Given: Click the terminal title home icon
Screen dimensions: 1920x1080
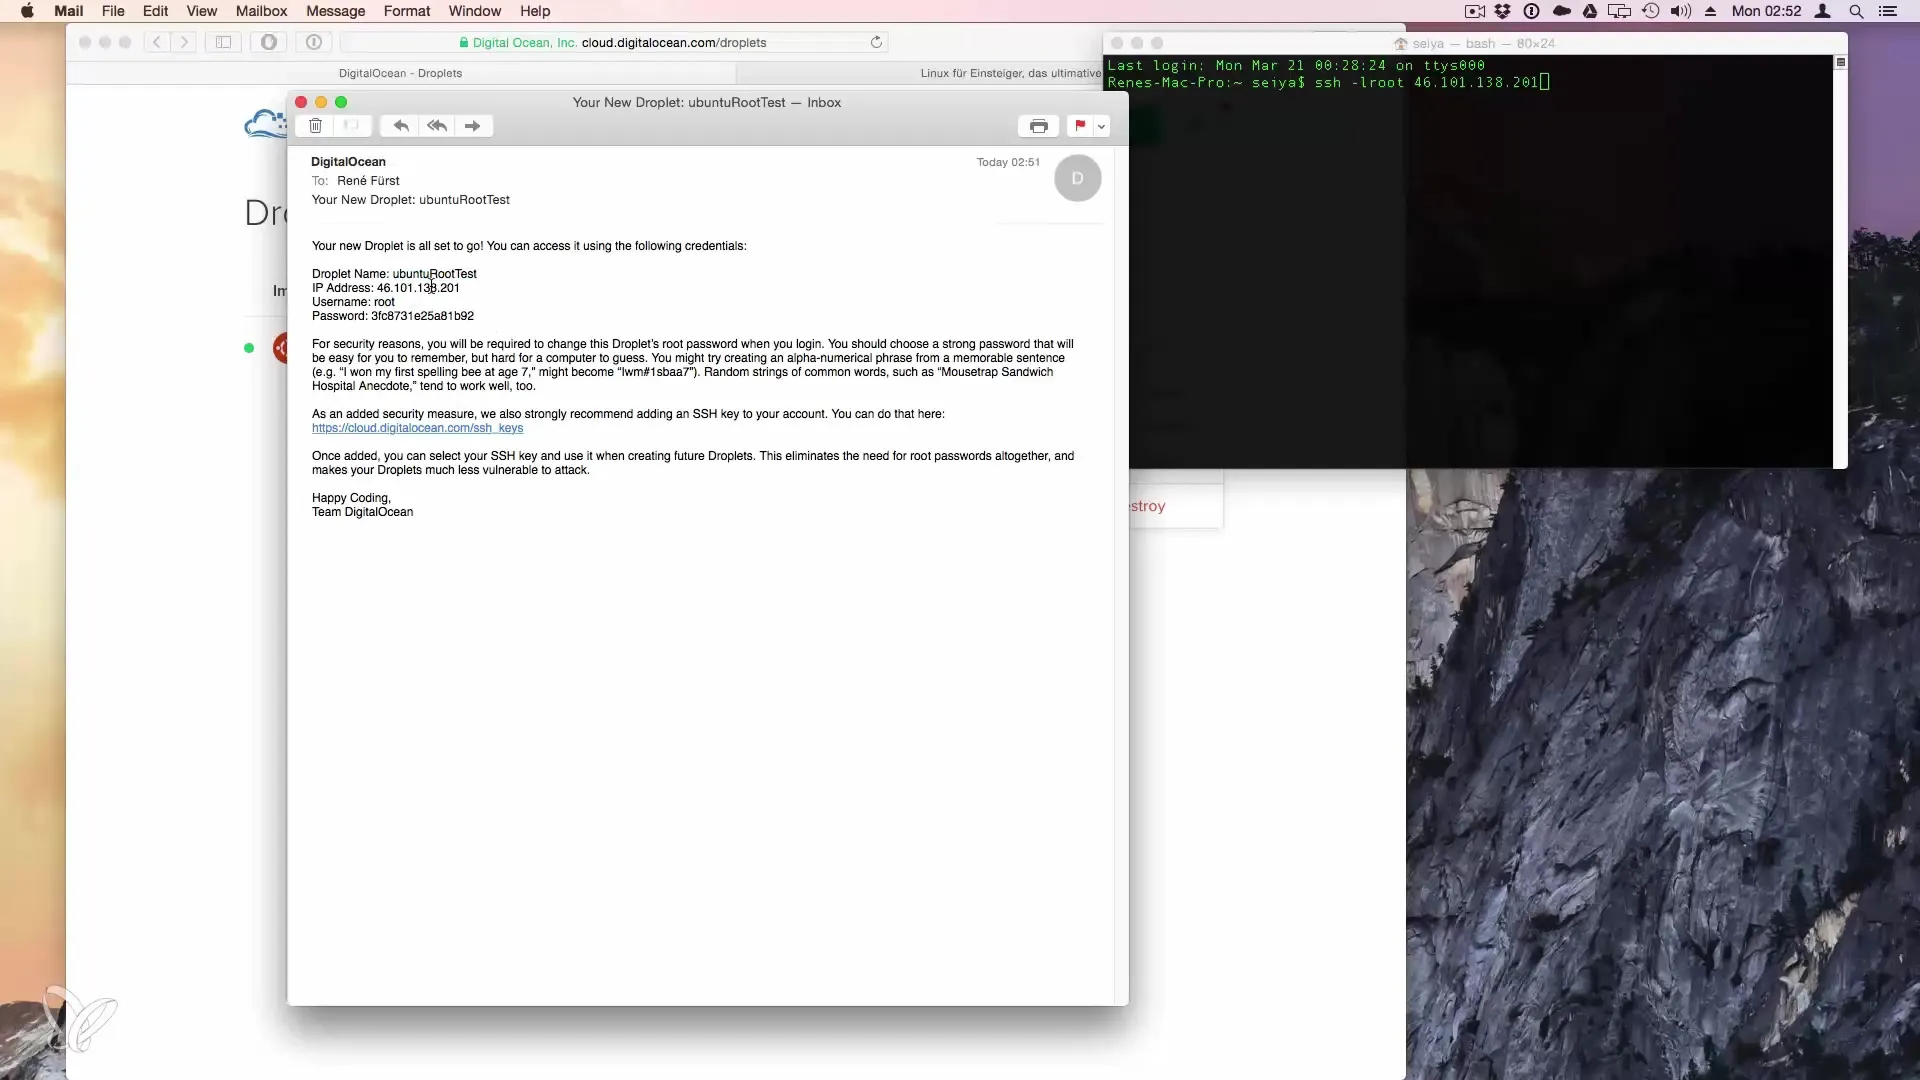Looking at the screenshot, I should [1401, 44].
